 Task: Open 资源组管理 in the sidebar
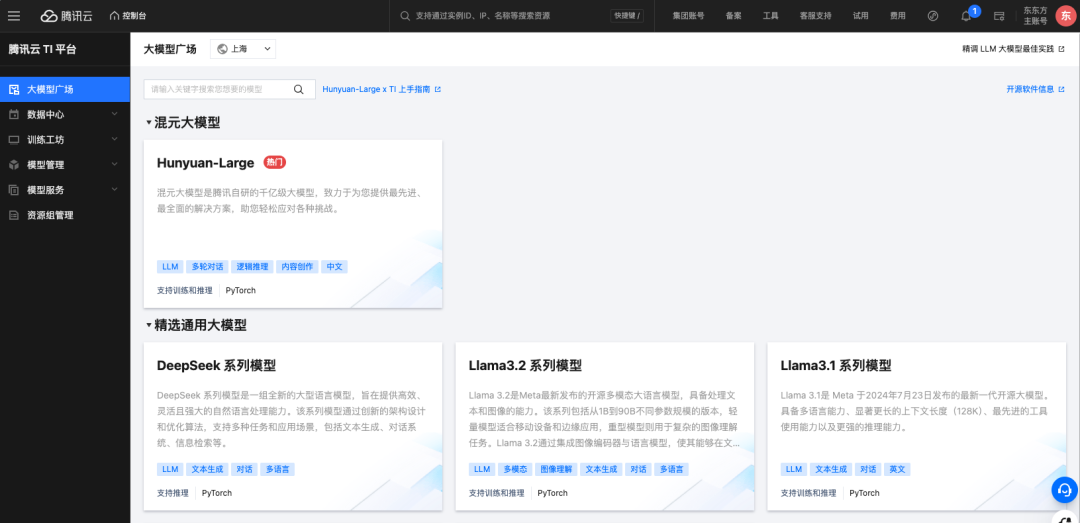coord(65,215)
